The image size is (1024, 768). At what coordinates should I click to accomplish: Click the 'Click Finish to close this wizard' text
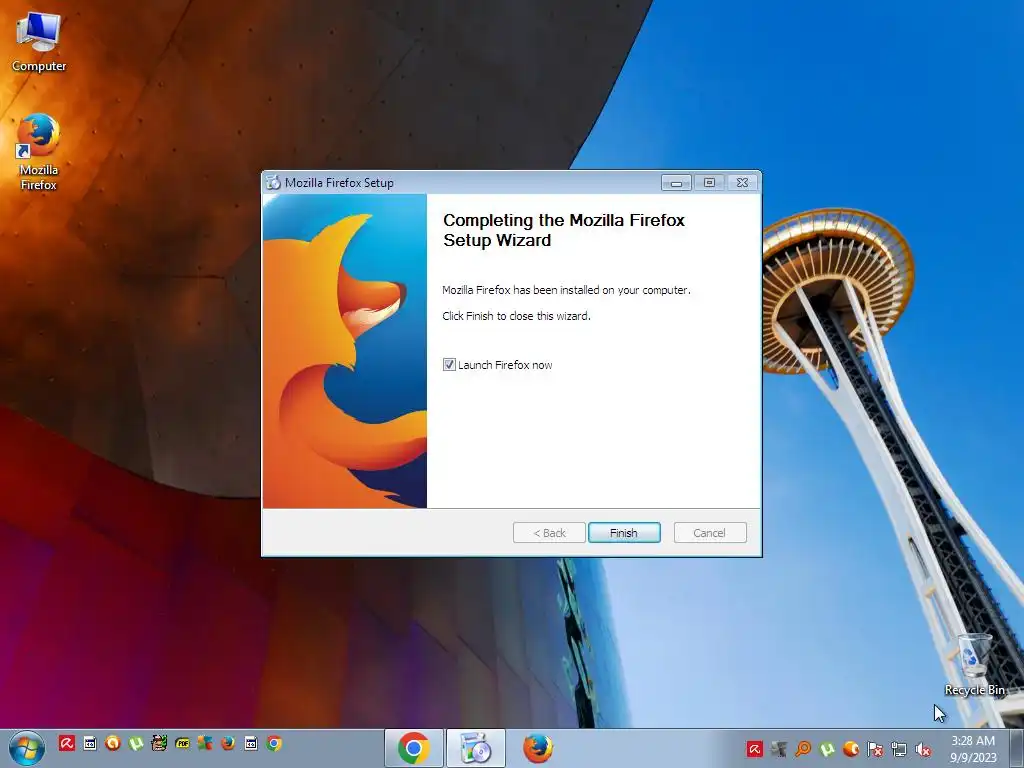point(516,316)
